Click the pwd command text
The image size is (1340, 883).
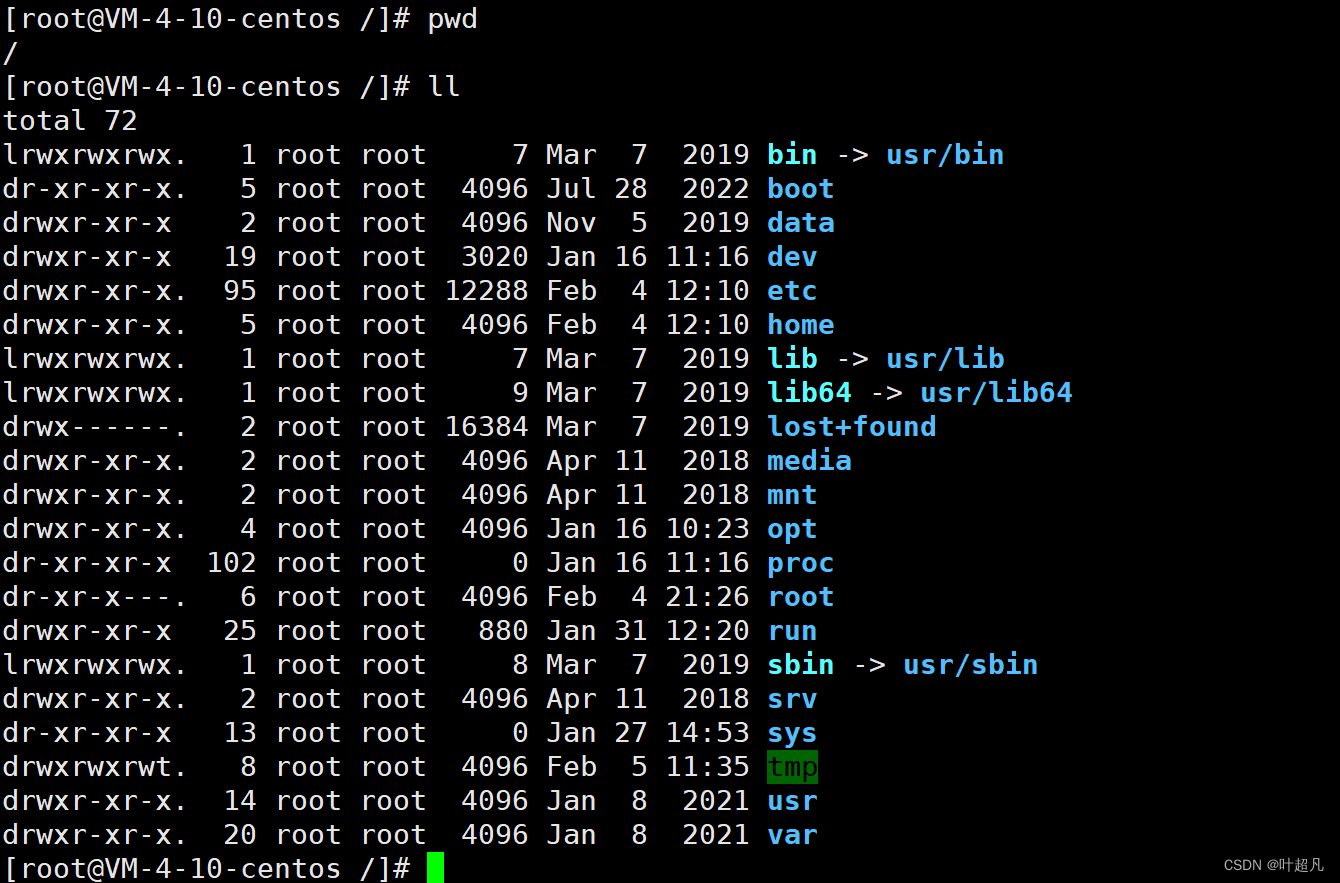point(452,19)
